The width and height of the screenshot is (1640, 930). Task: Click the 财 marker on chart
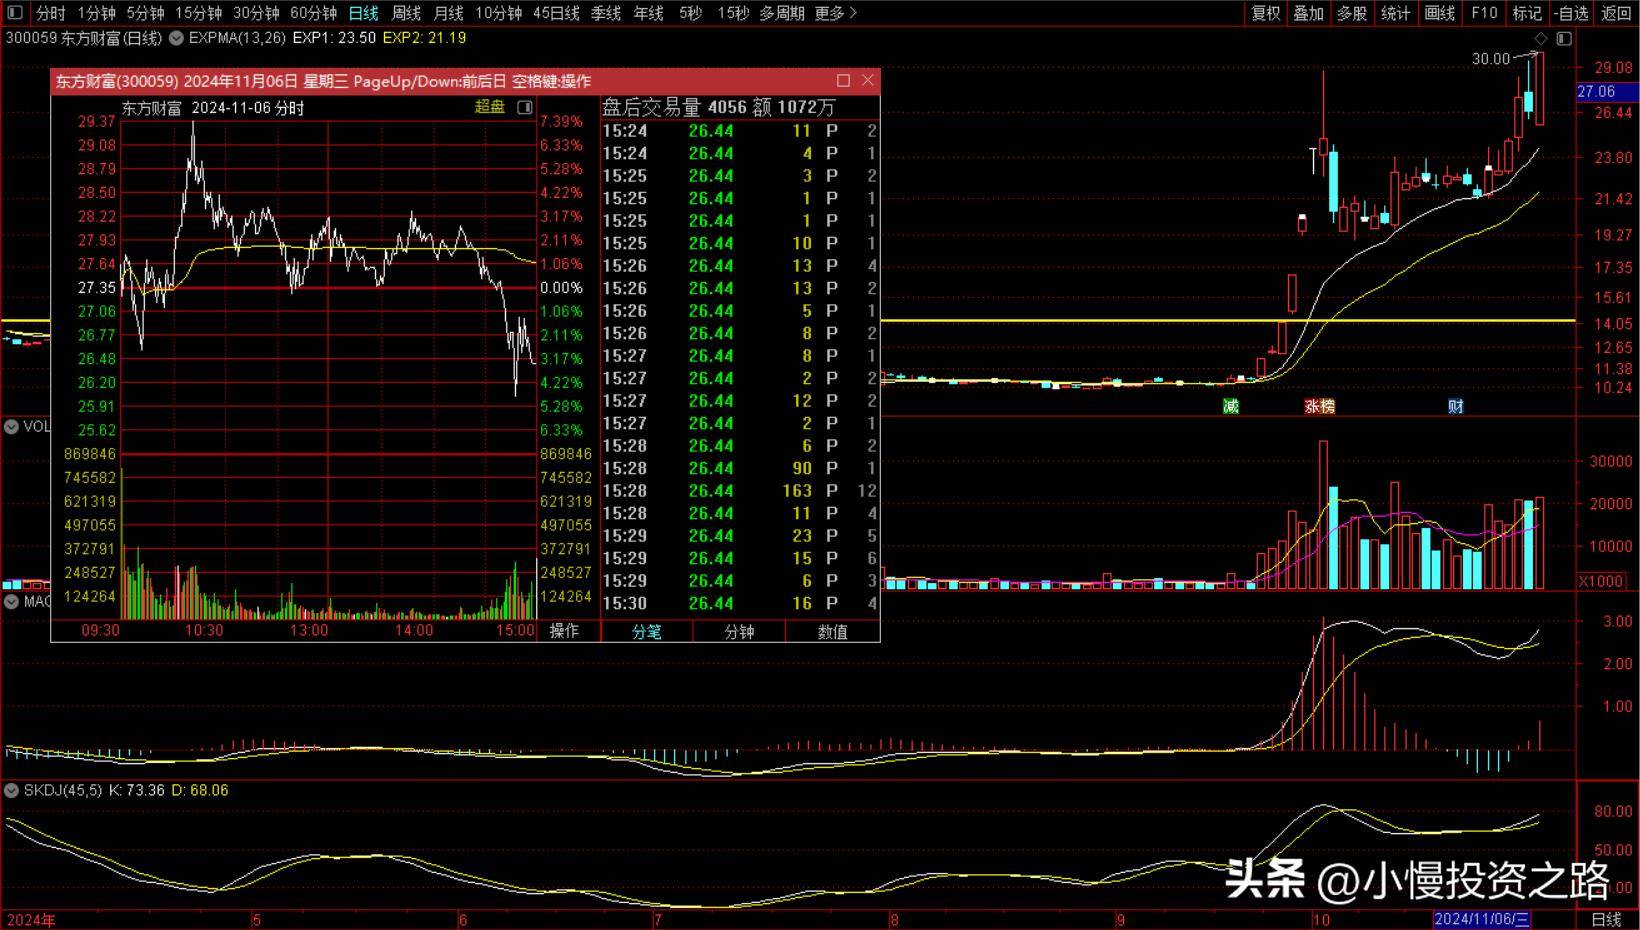pyautogui.click(x=1456, y=406)
